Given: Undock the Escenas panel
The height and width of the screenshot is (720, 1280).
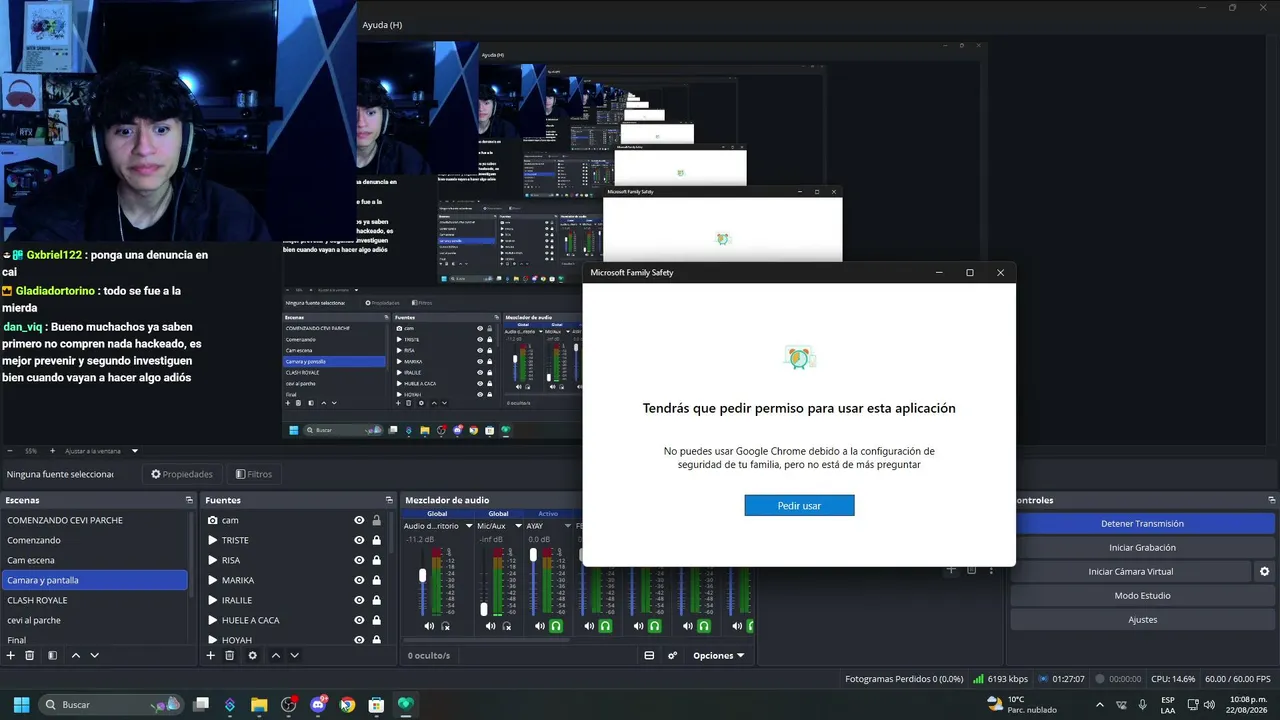Looking at the screenshot, I should (x=189, y=500).
